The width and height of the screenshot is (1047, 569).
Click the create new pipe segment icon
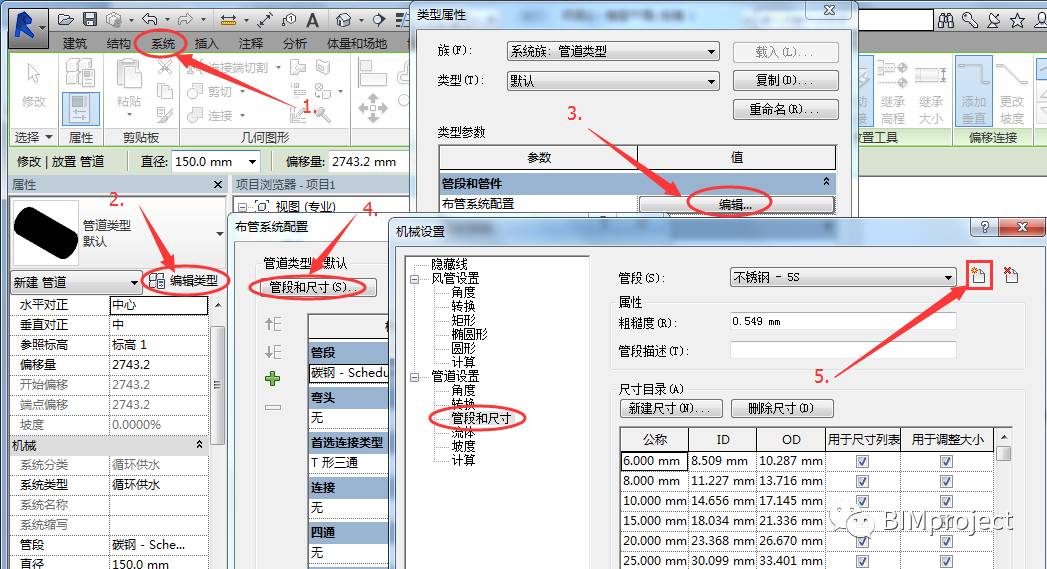pyautogui.click(x=978, y=274)
